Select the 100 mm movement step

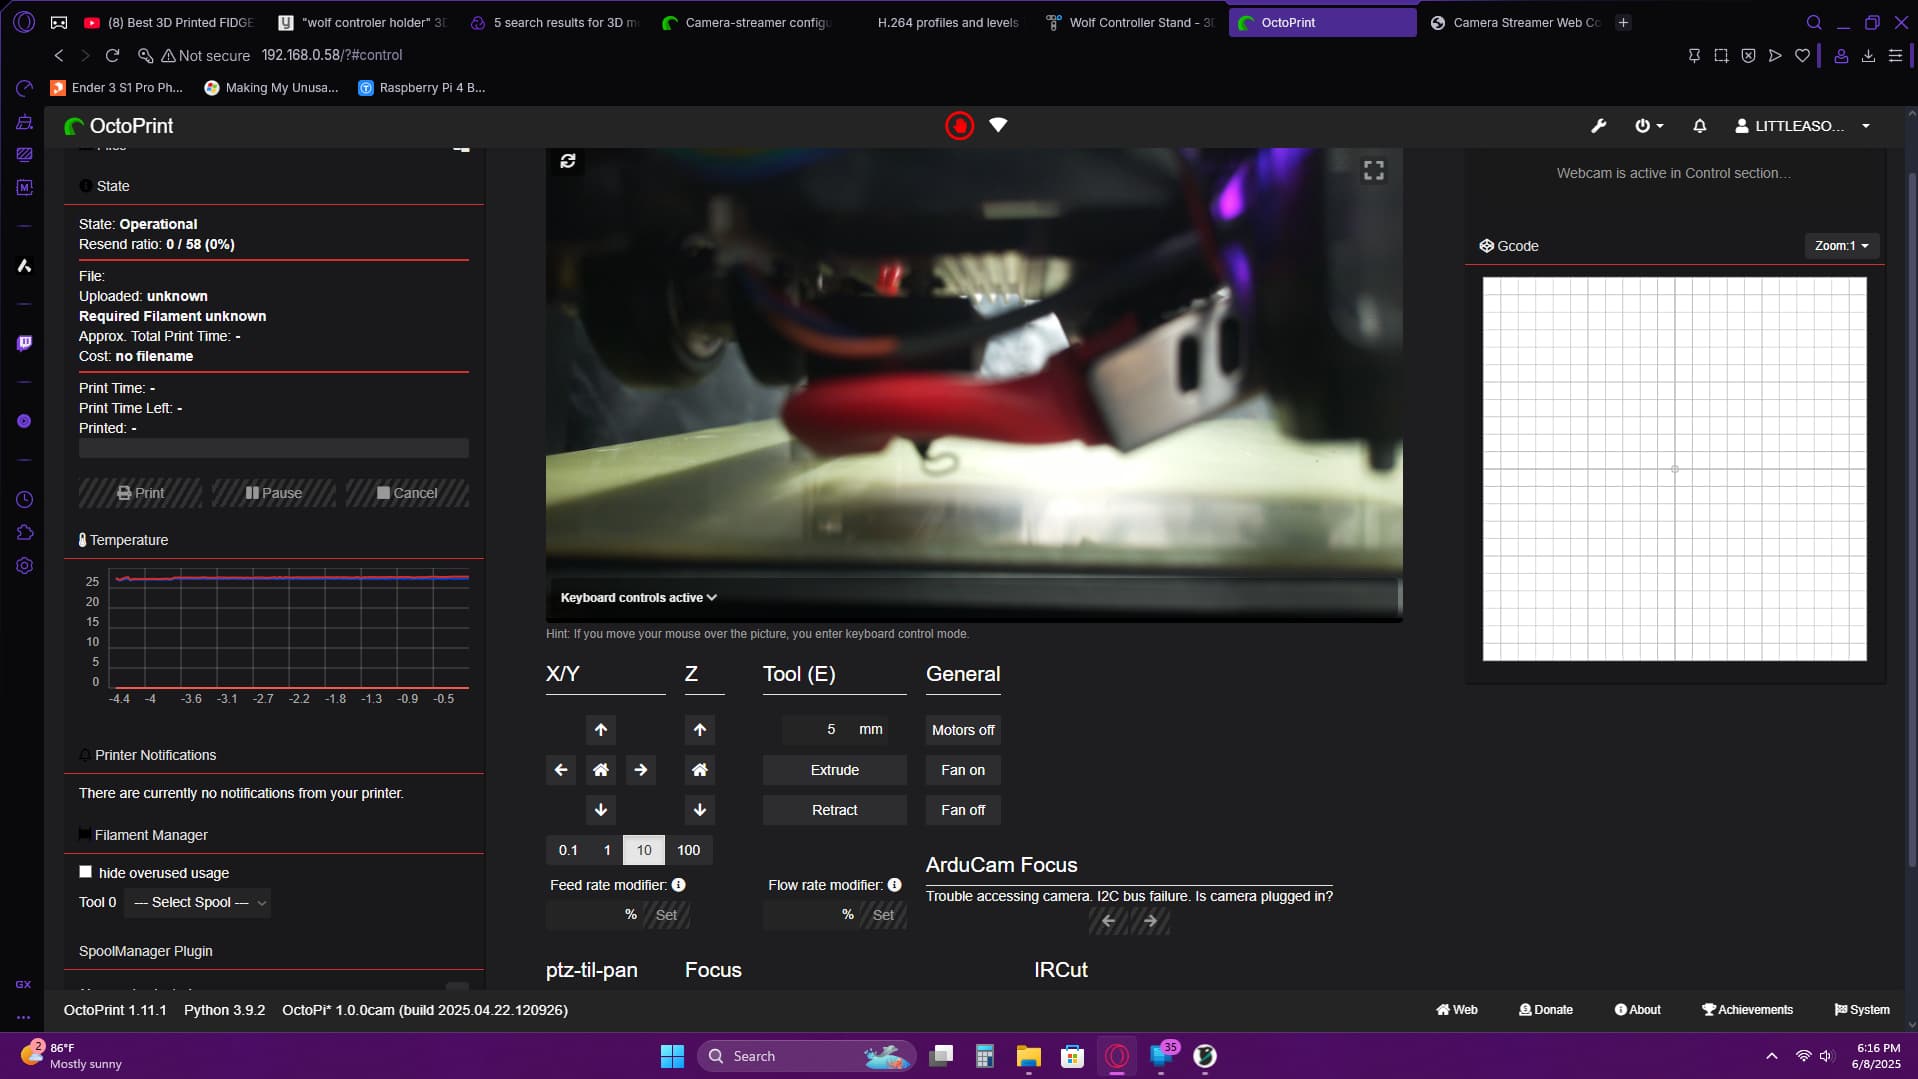pyautogui.click(x=688, y=849)
